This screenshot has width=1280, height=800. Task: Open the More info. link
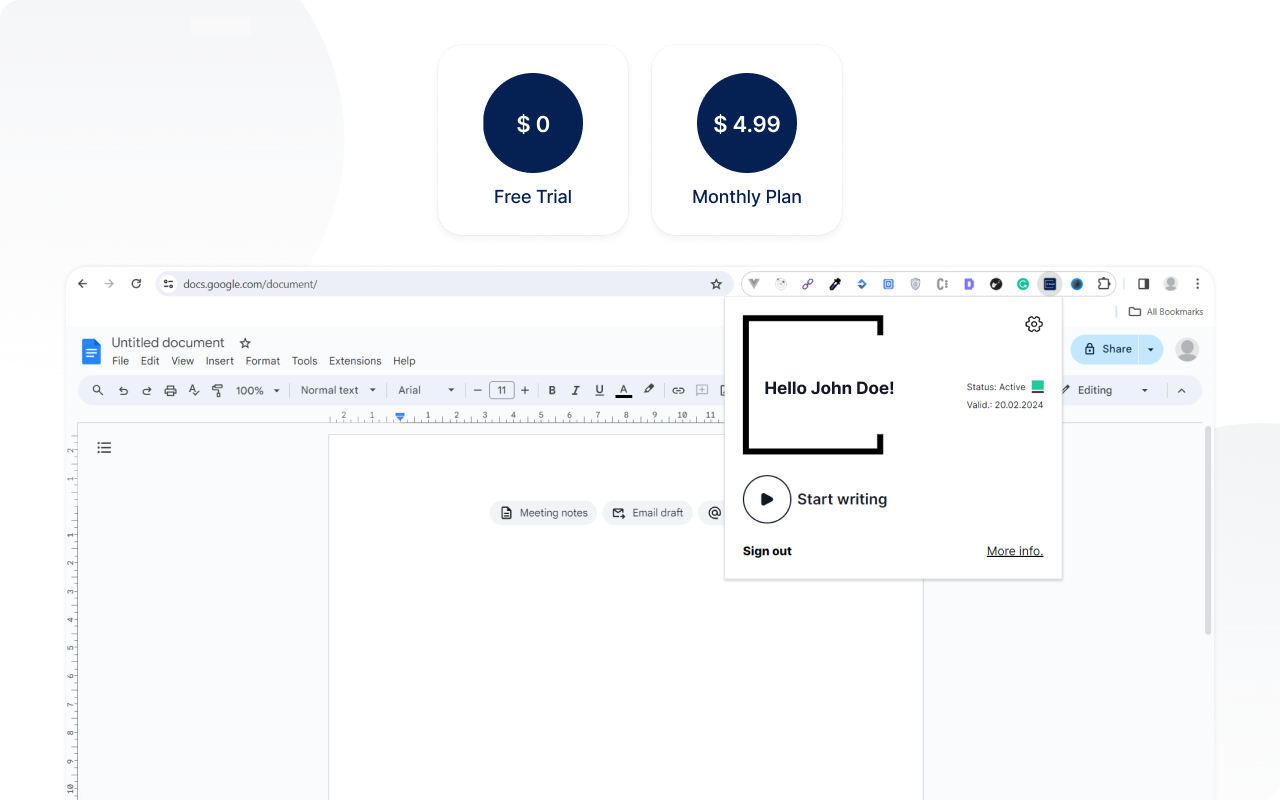coord(1014,551)
